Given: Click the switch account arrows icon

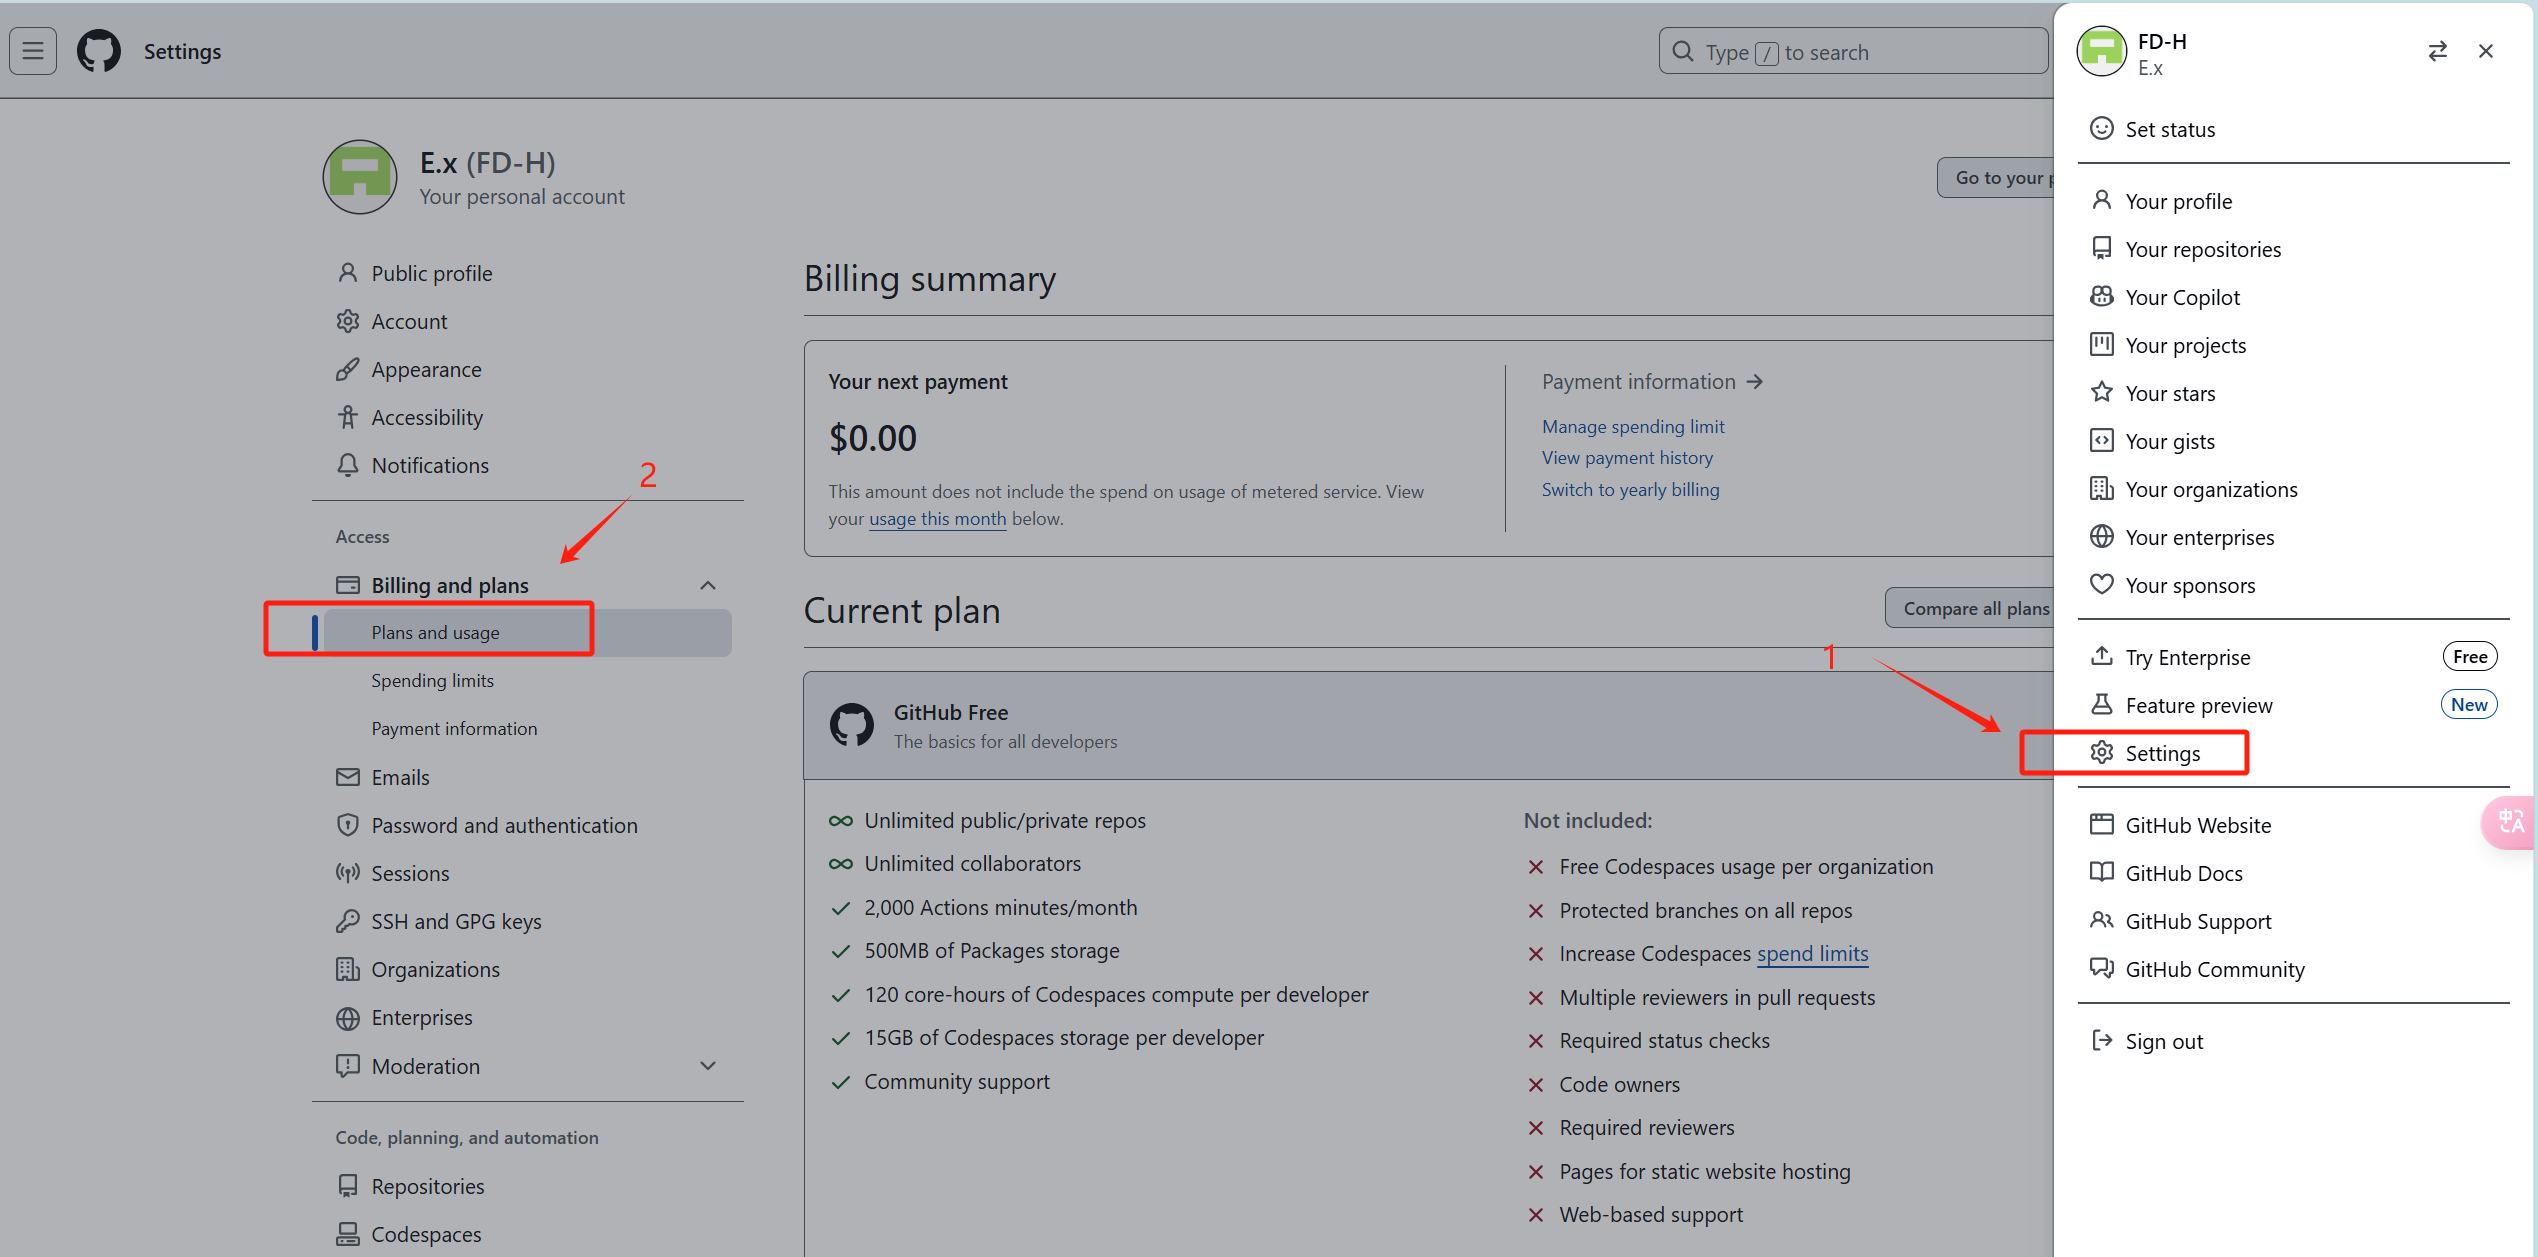Looking at the screenshot, I should 2437,51.
